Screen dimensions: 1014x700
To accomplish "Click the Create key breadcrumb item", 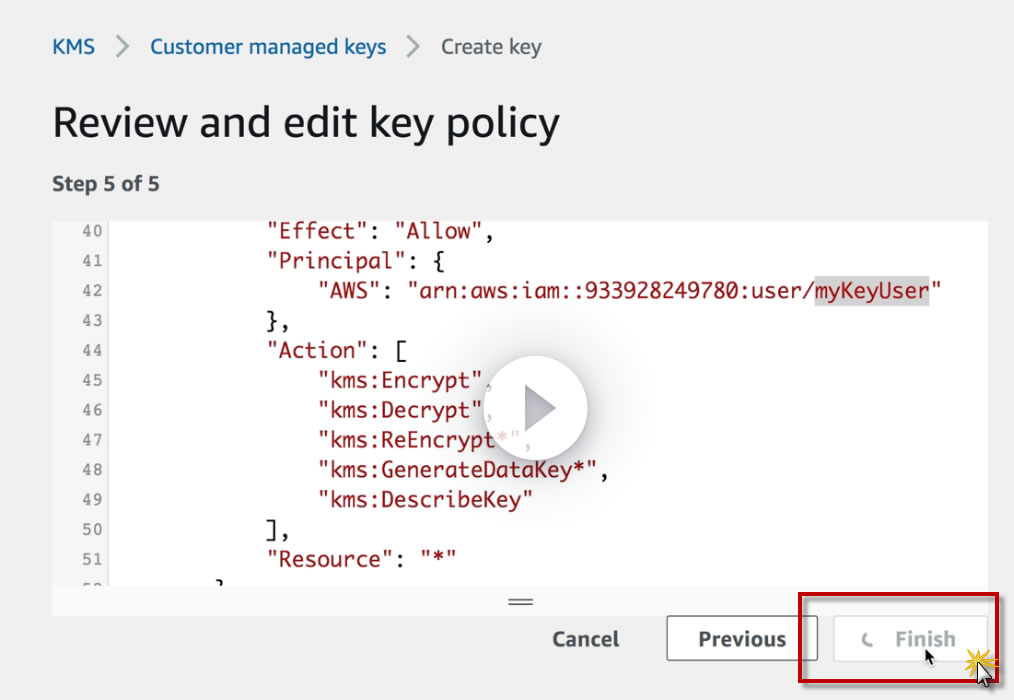I will pyautogui.click(x=491, y=47).
